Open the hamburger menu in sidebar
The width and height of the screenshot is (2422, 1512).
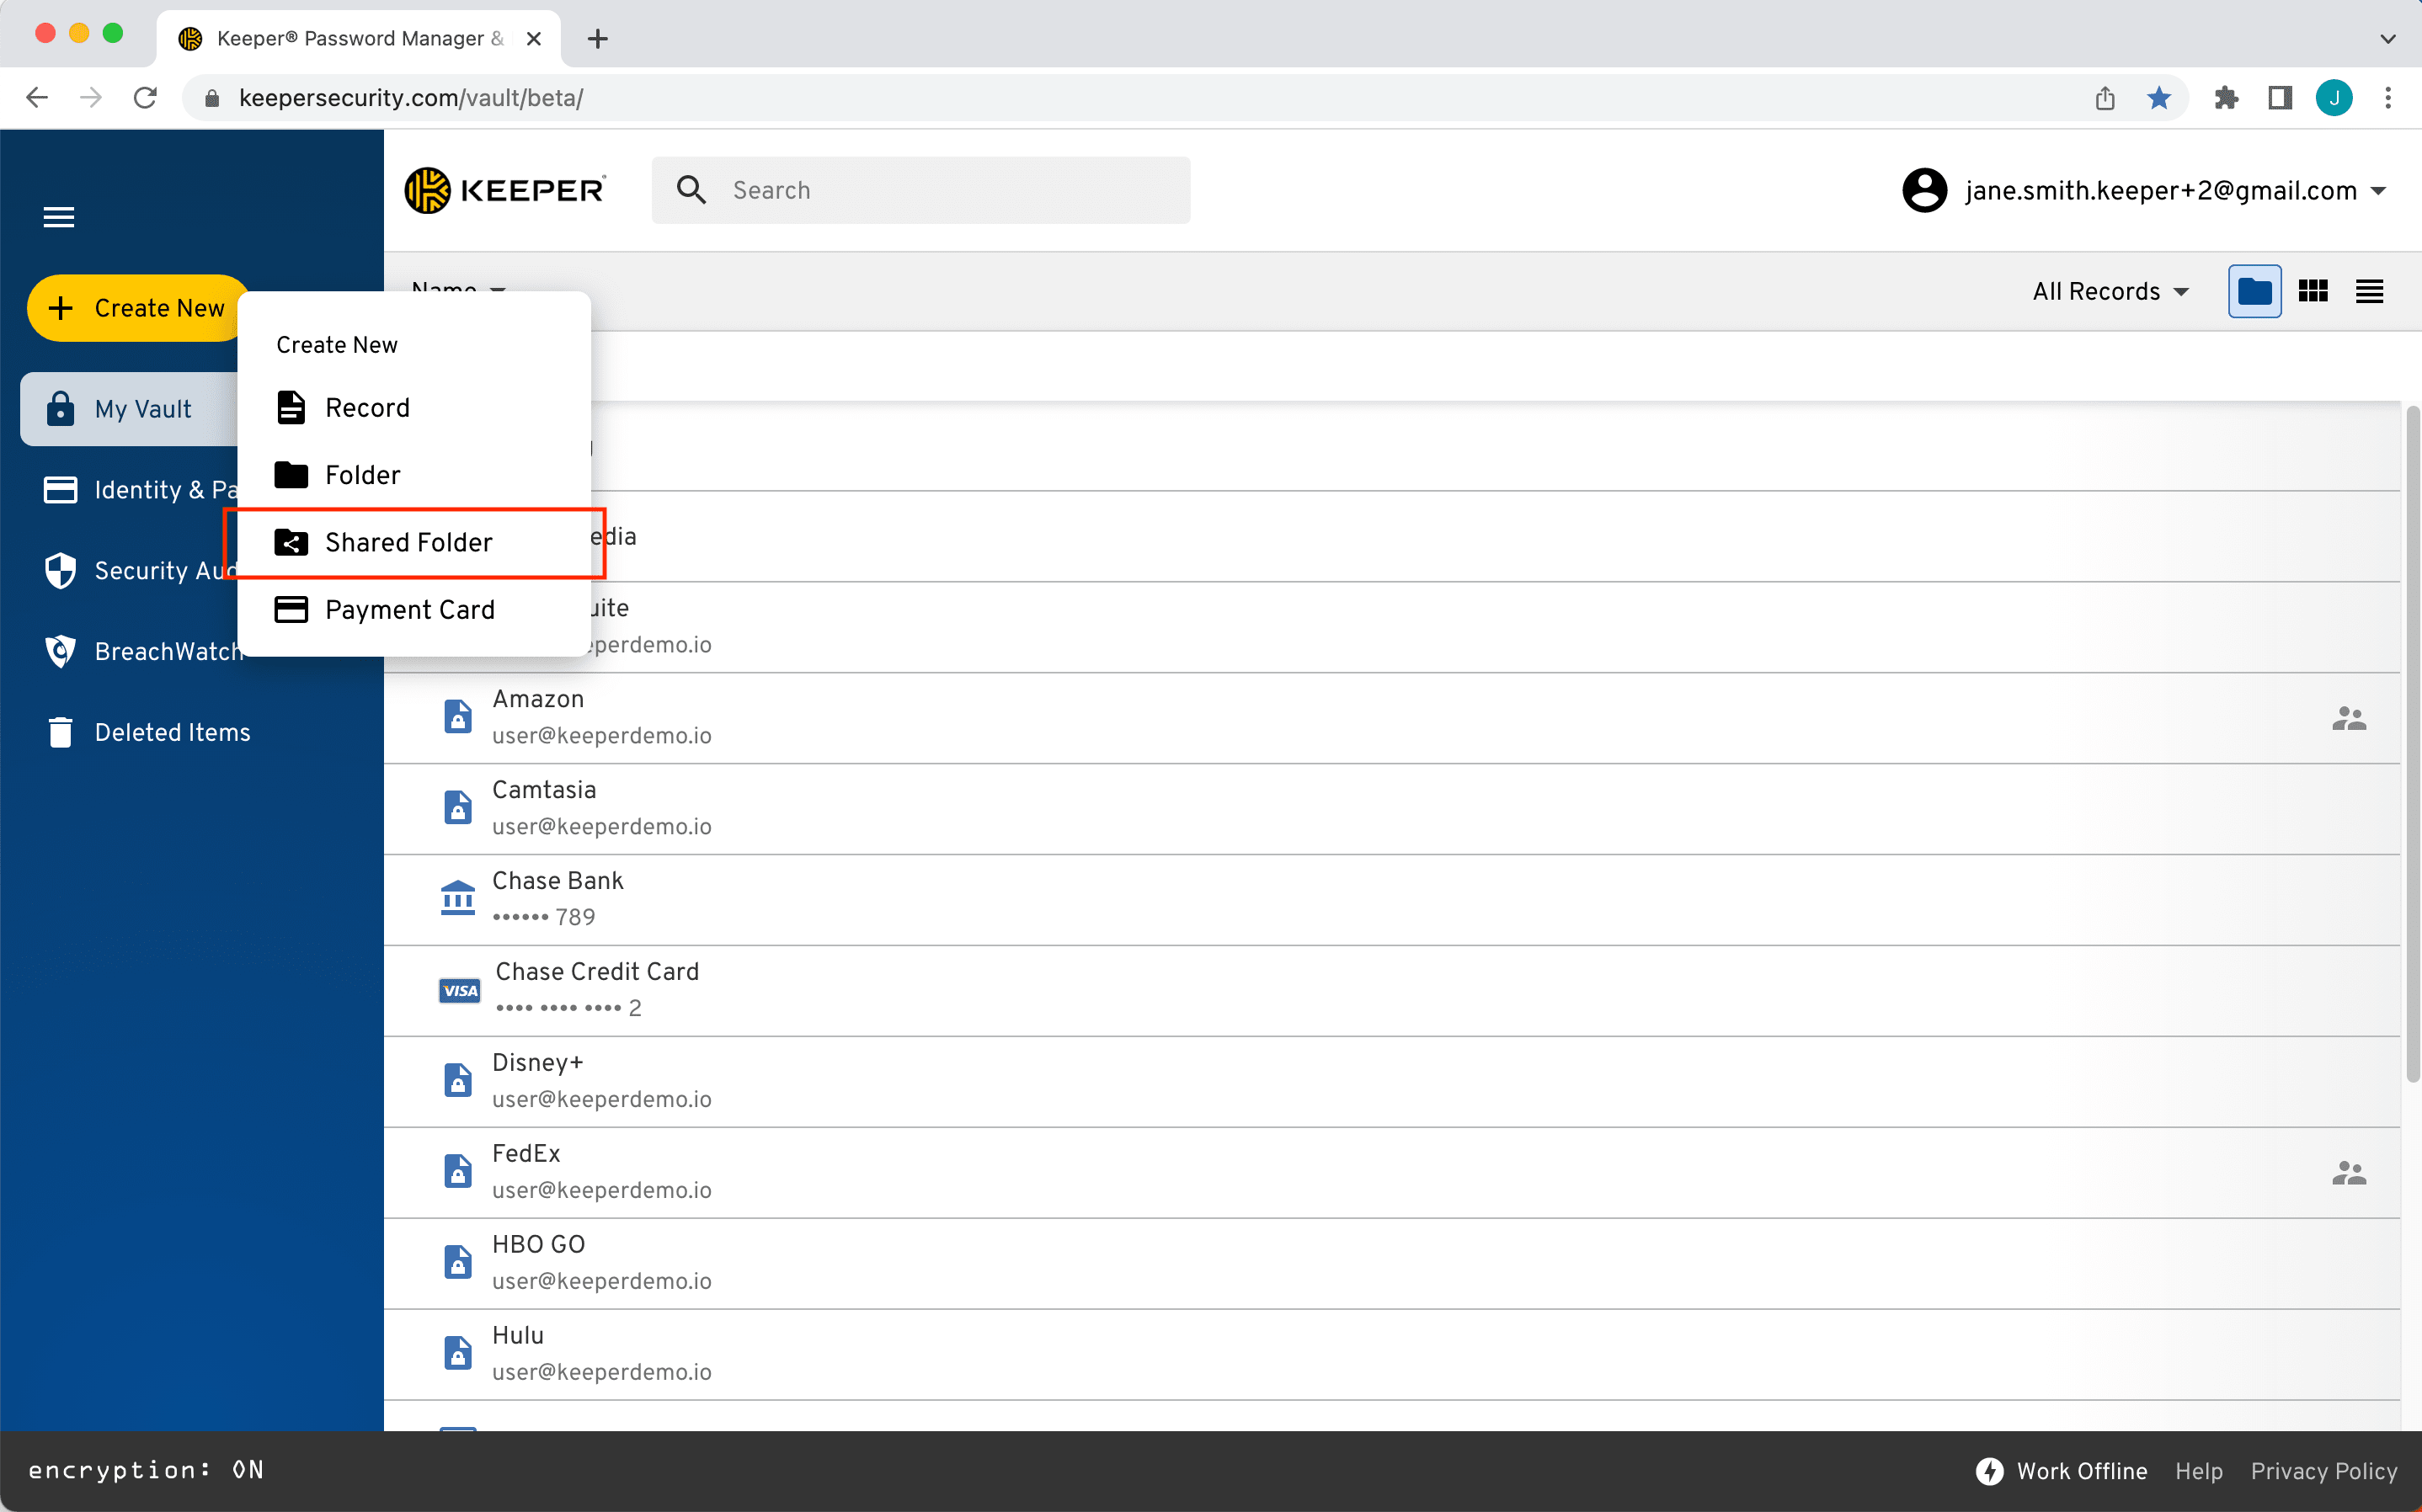click(x=59, y=217)
